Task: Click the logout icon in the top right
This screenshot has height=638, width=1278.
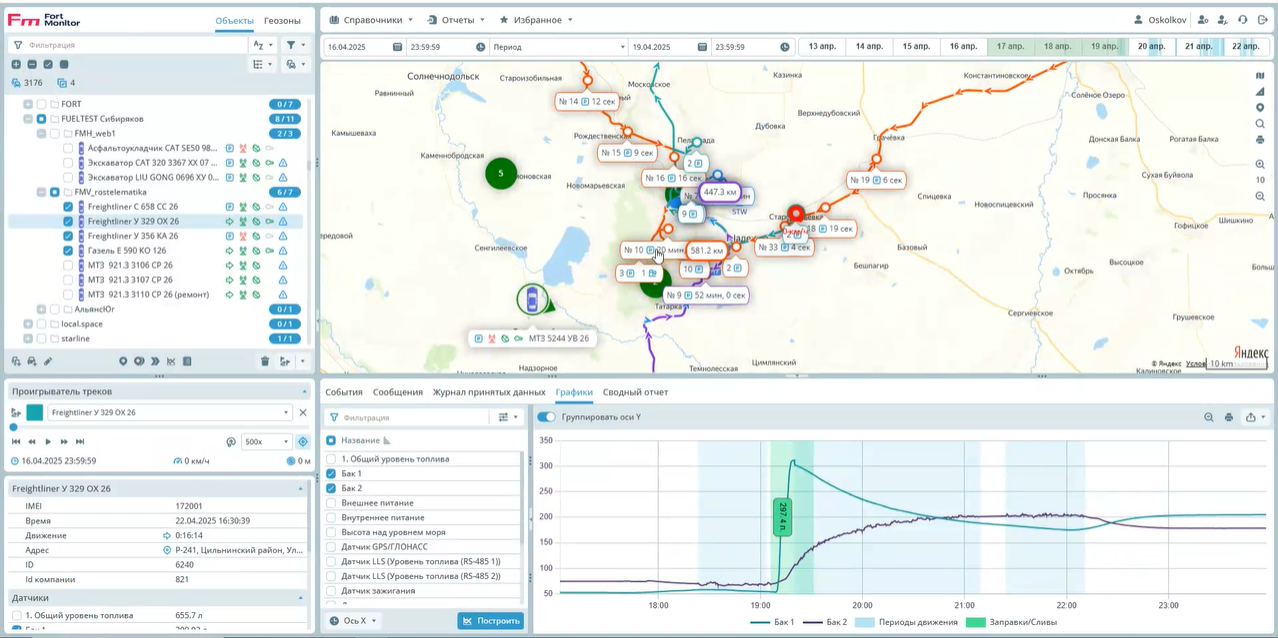Action: [x=1262, y=19]
